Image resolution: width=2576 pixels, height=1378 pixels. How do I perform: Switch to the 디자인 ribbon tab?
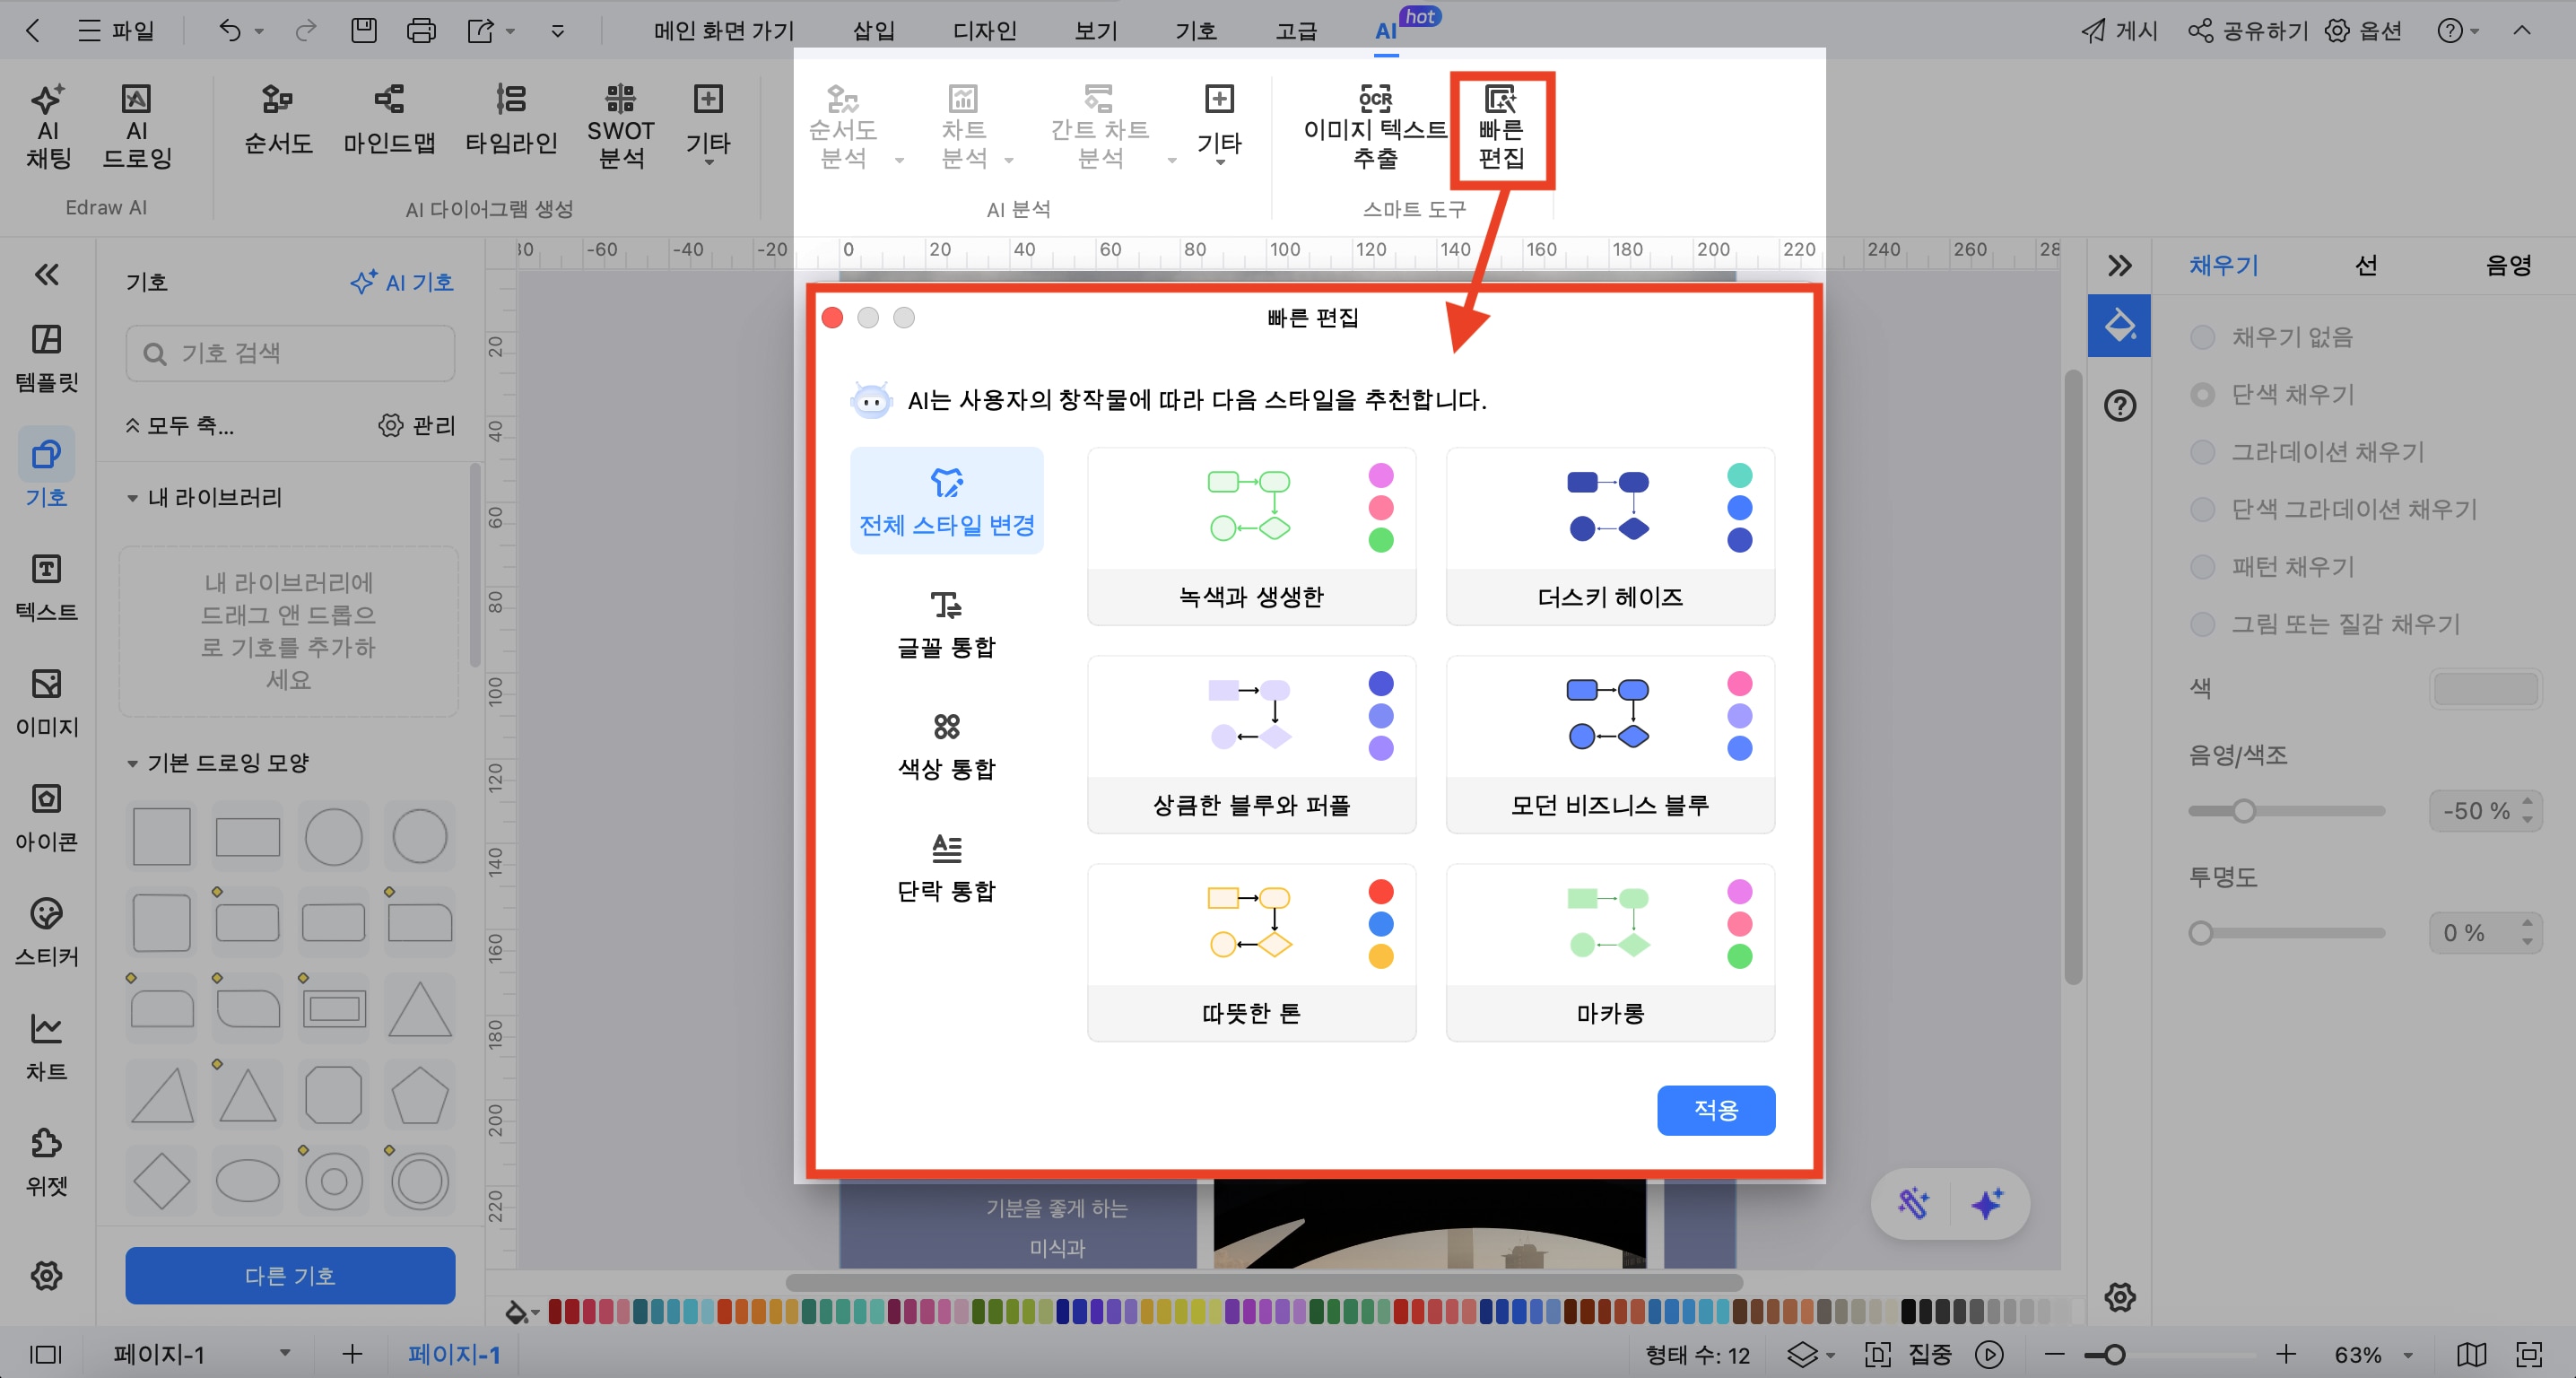point(984,30)
